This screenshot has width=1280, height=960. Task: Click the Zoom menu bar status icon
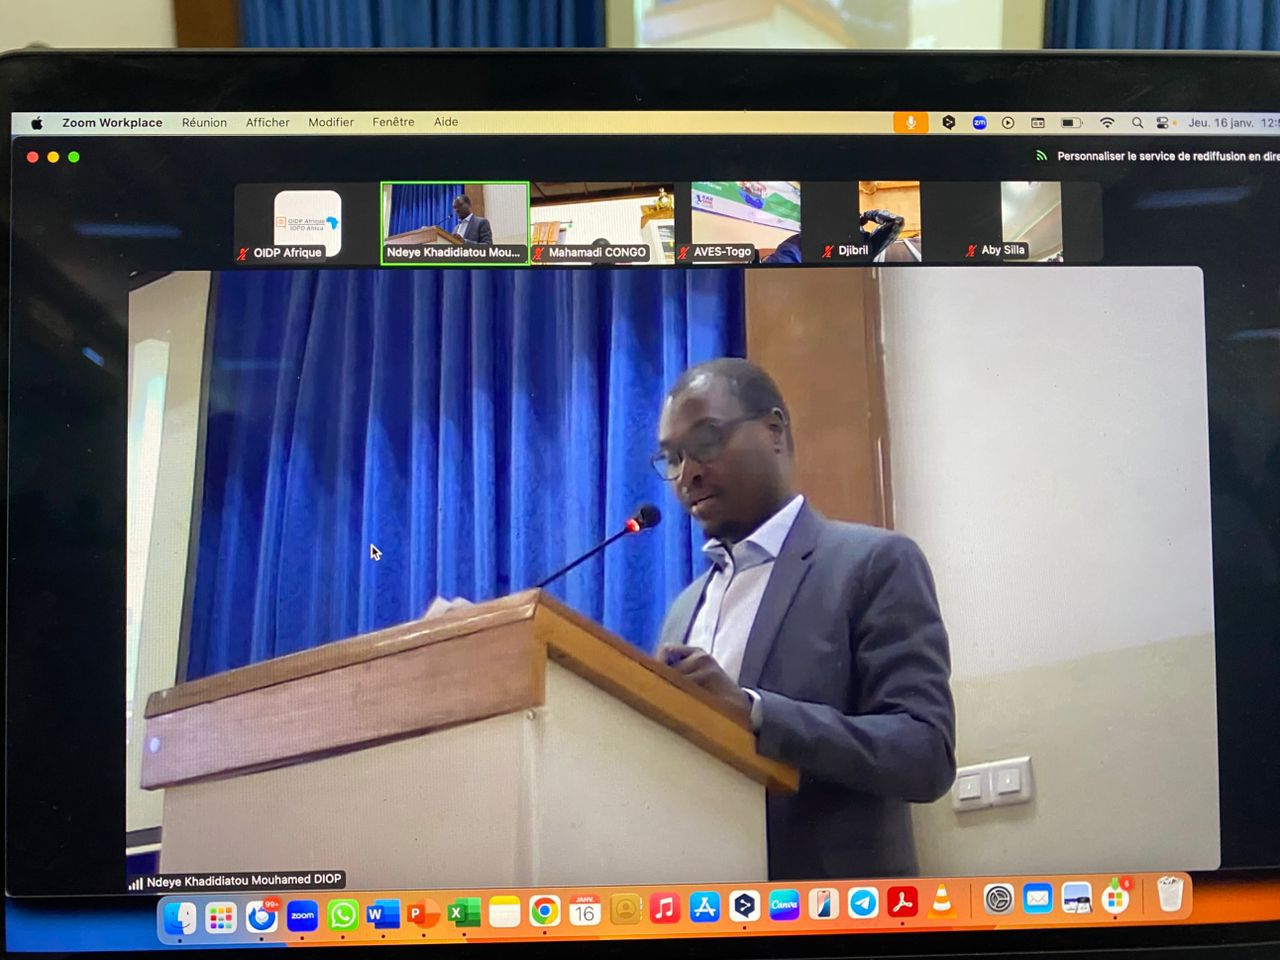click(980, 123)
